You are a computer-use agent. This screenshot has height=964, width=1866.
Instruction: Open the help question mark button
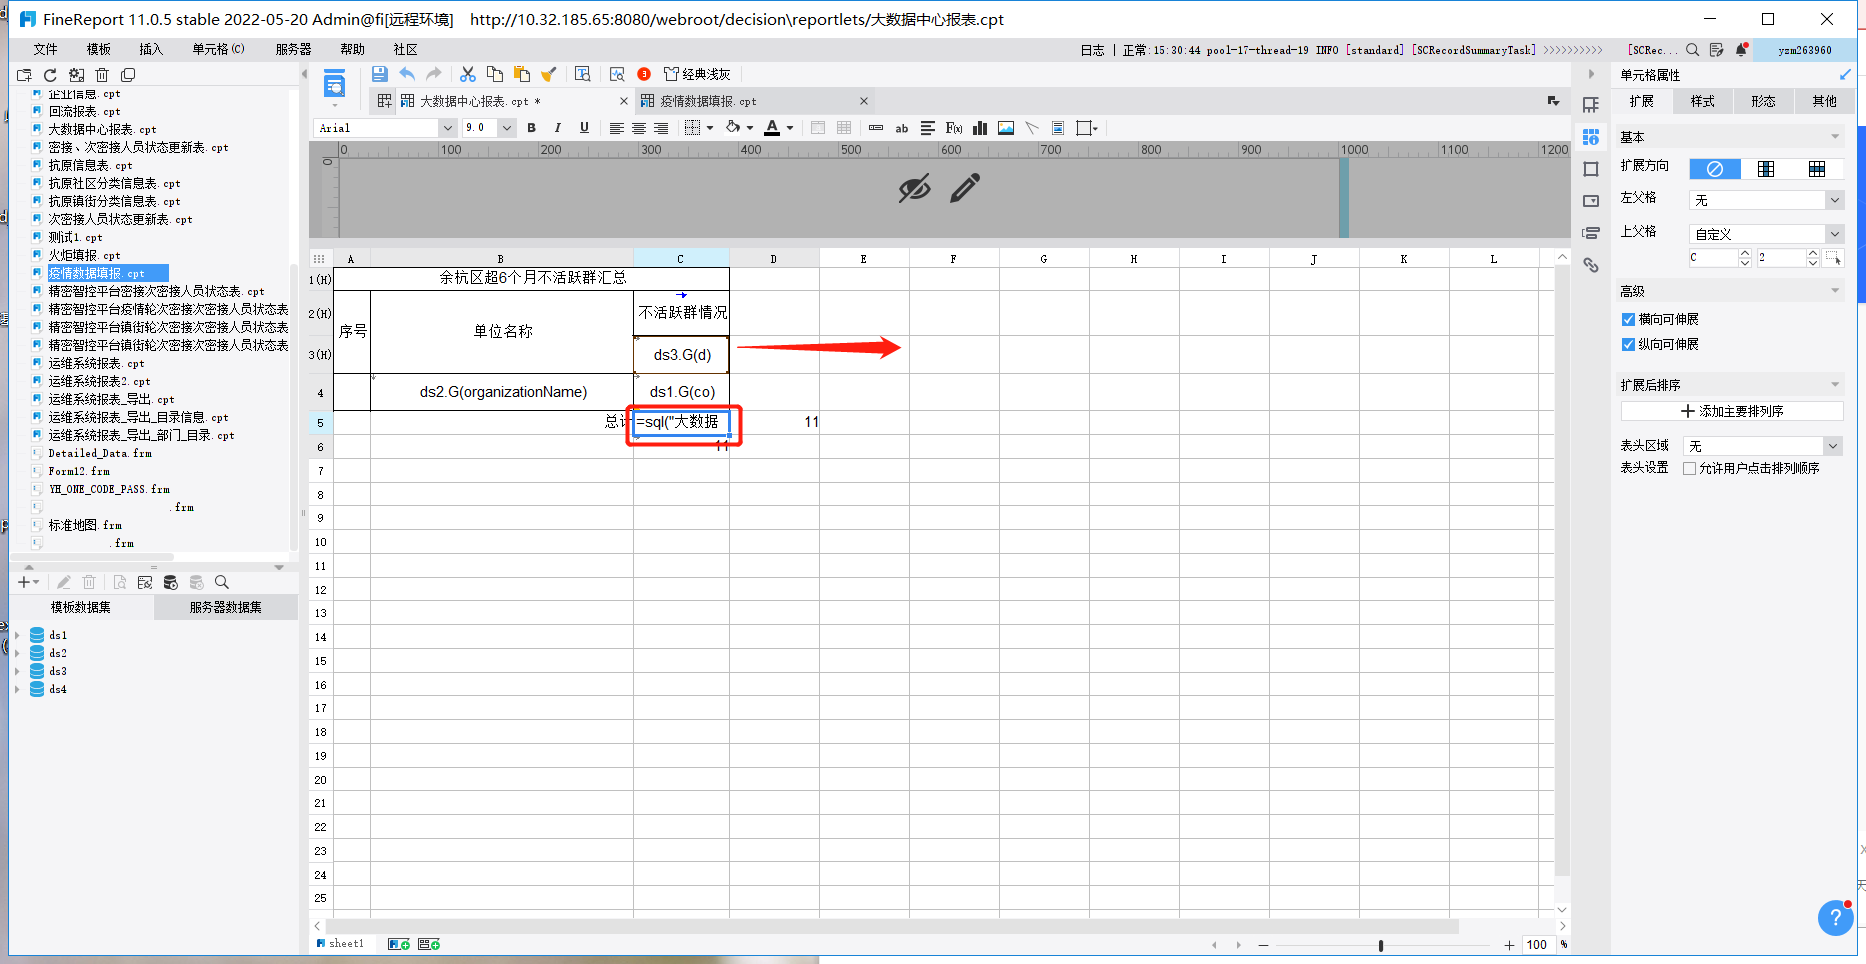click(x=1835, y=917)
